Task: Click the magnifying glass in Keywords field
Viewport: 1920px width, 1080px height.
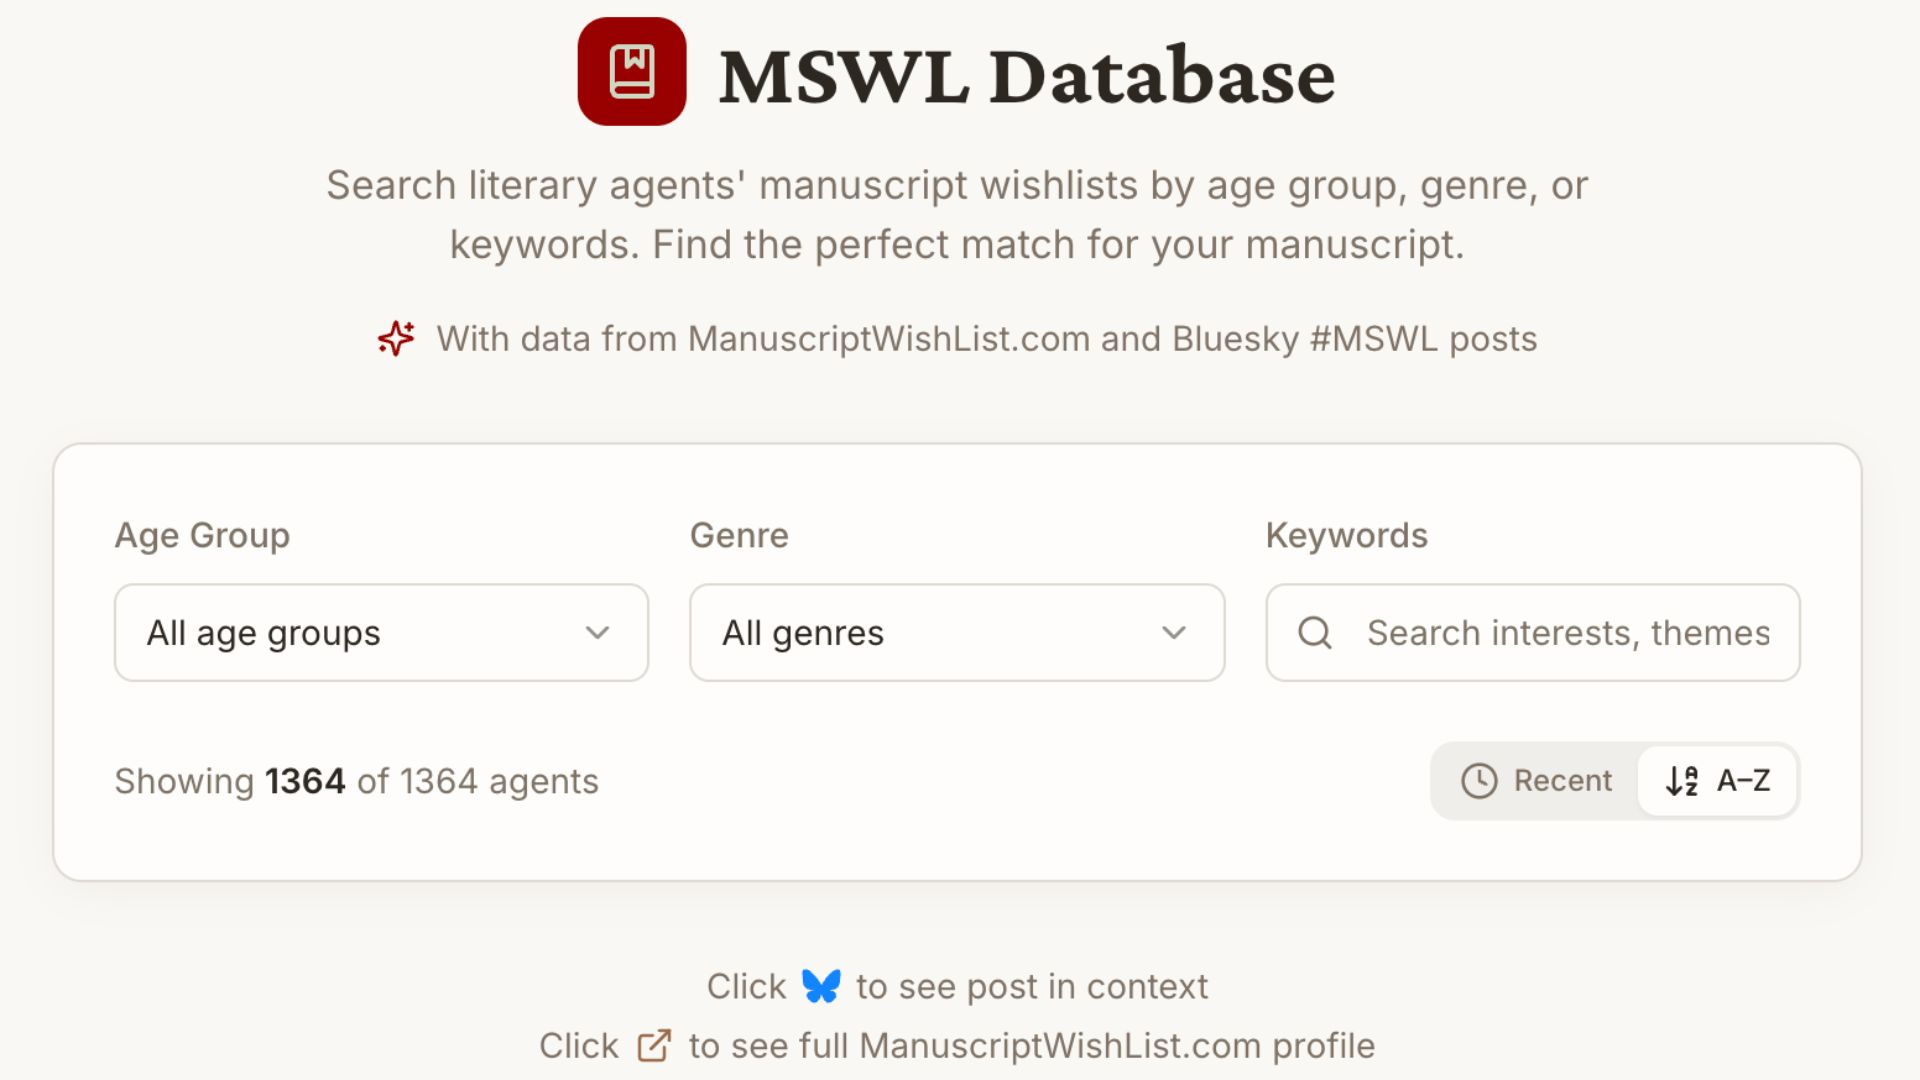Action: [1314, 633]
